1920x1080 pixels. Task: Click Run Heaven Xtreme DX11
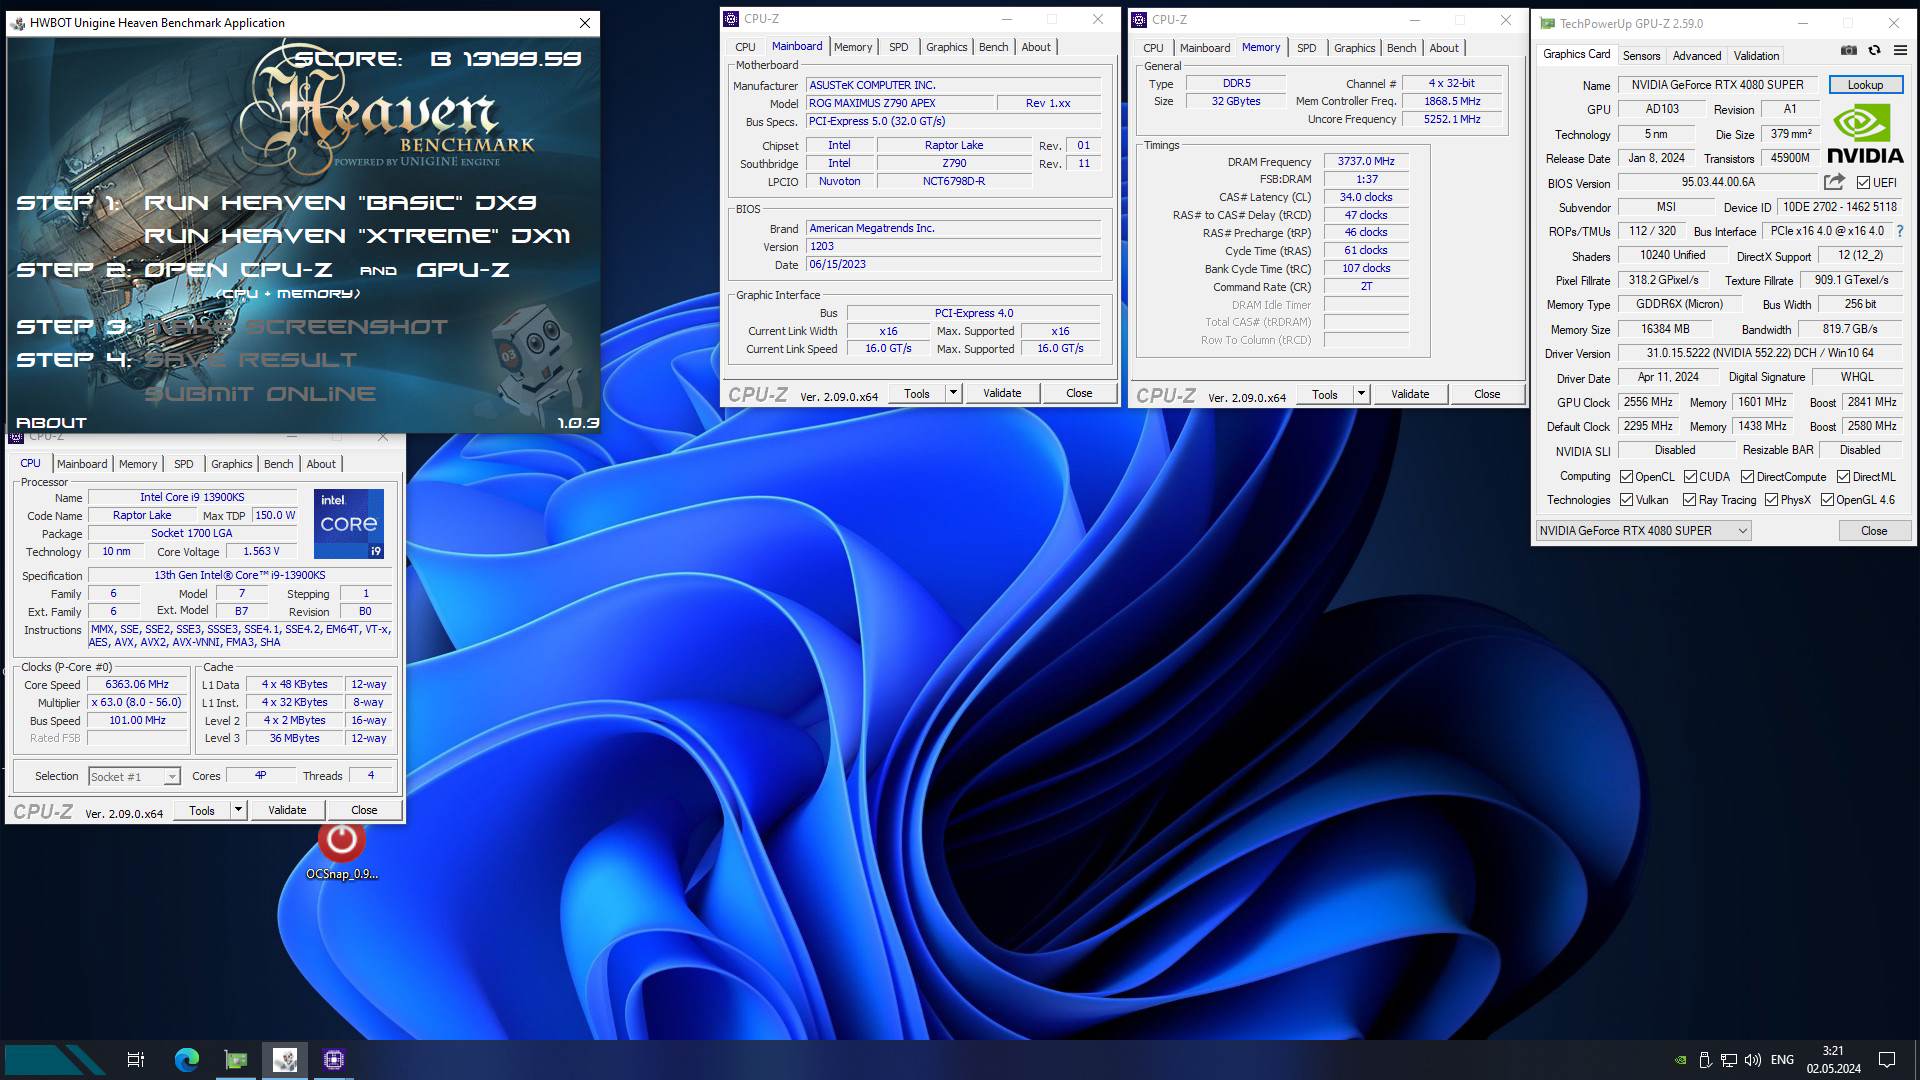(357, 236)
